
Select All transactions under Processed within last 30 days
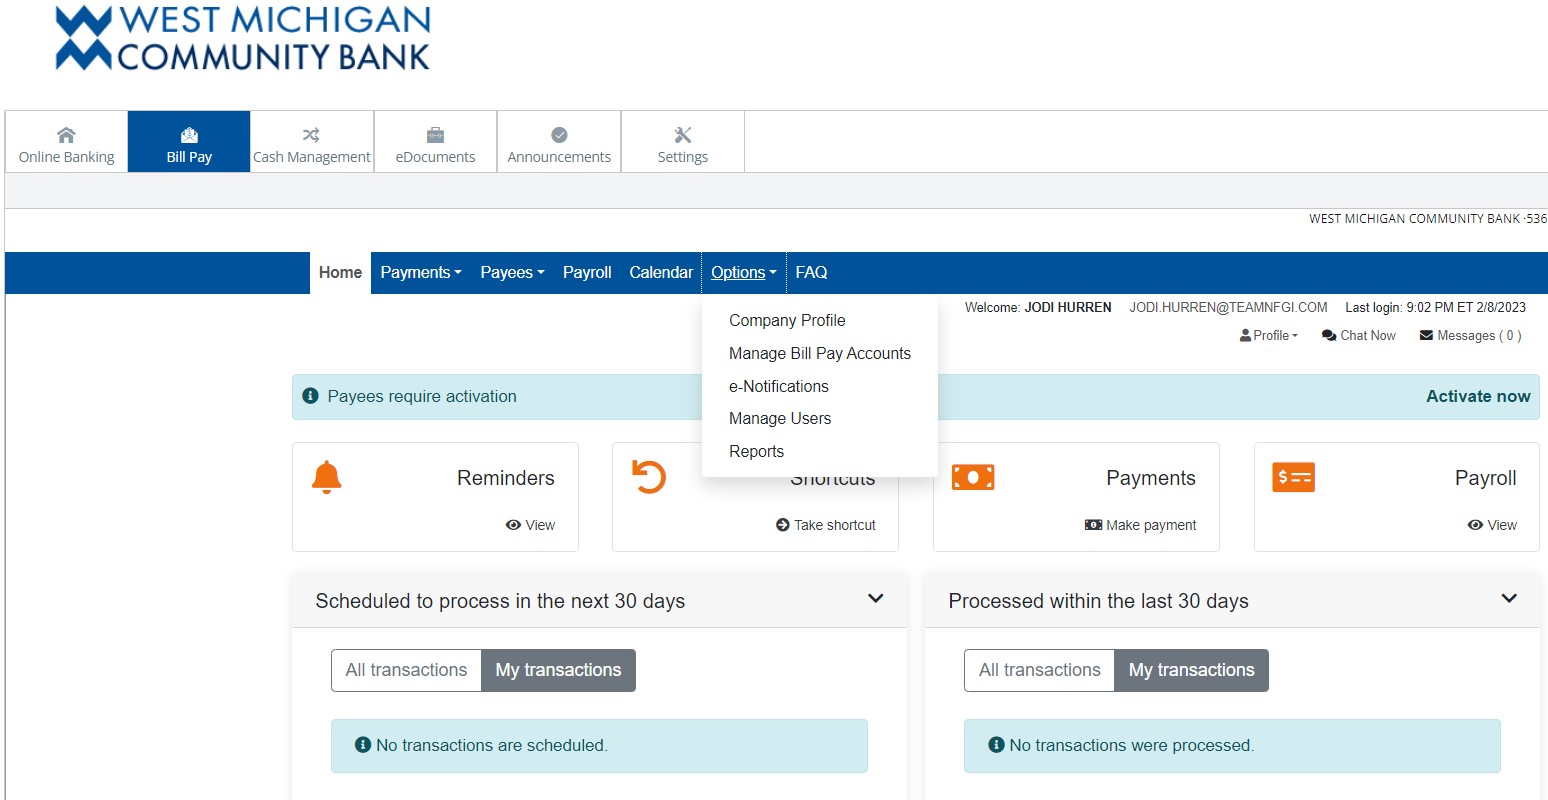[1039, 670]
